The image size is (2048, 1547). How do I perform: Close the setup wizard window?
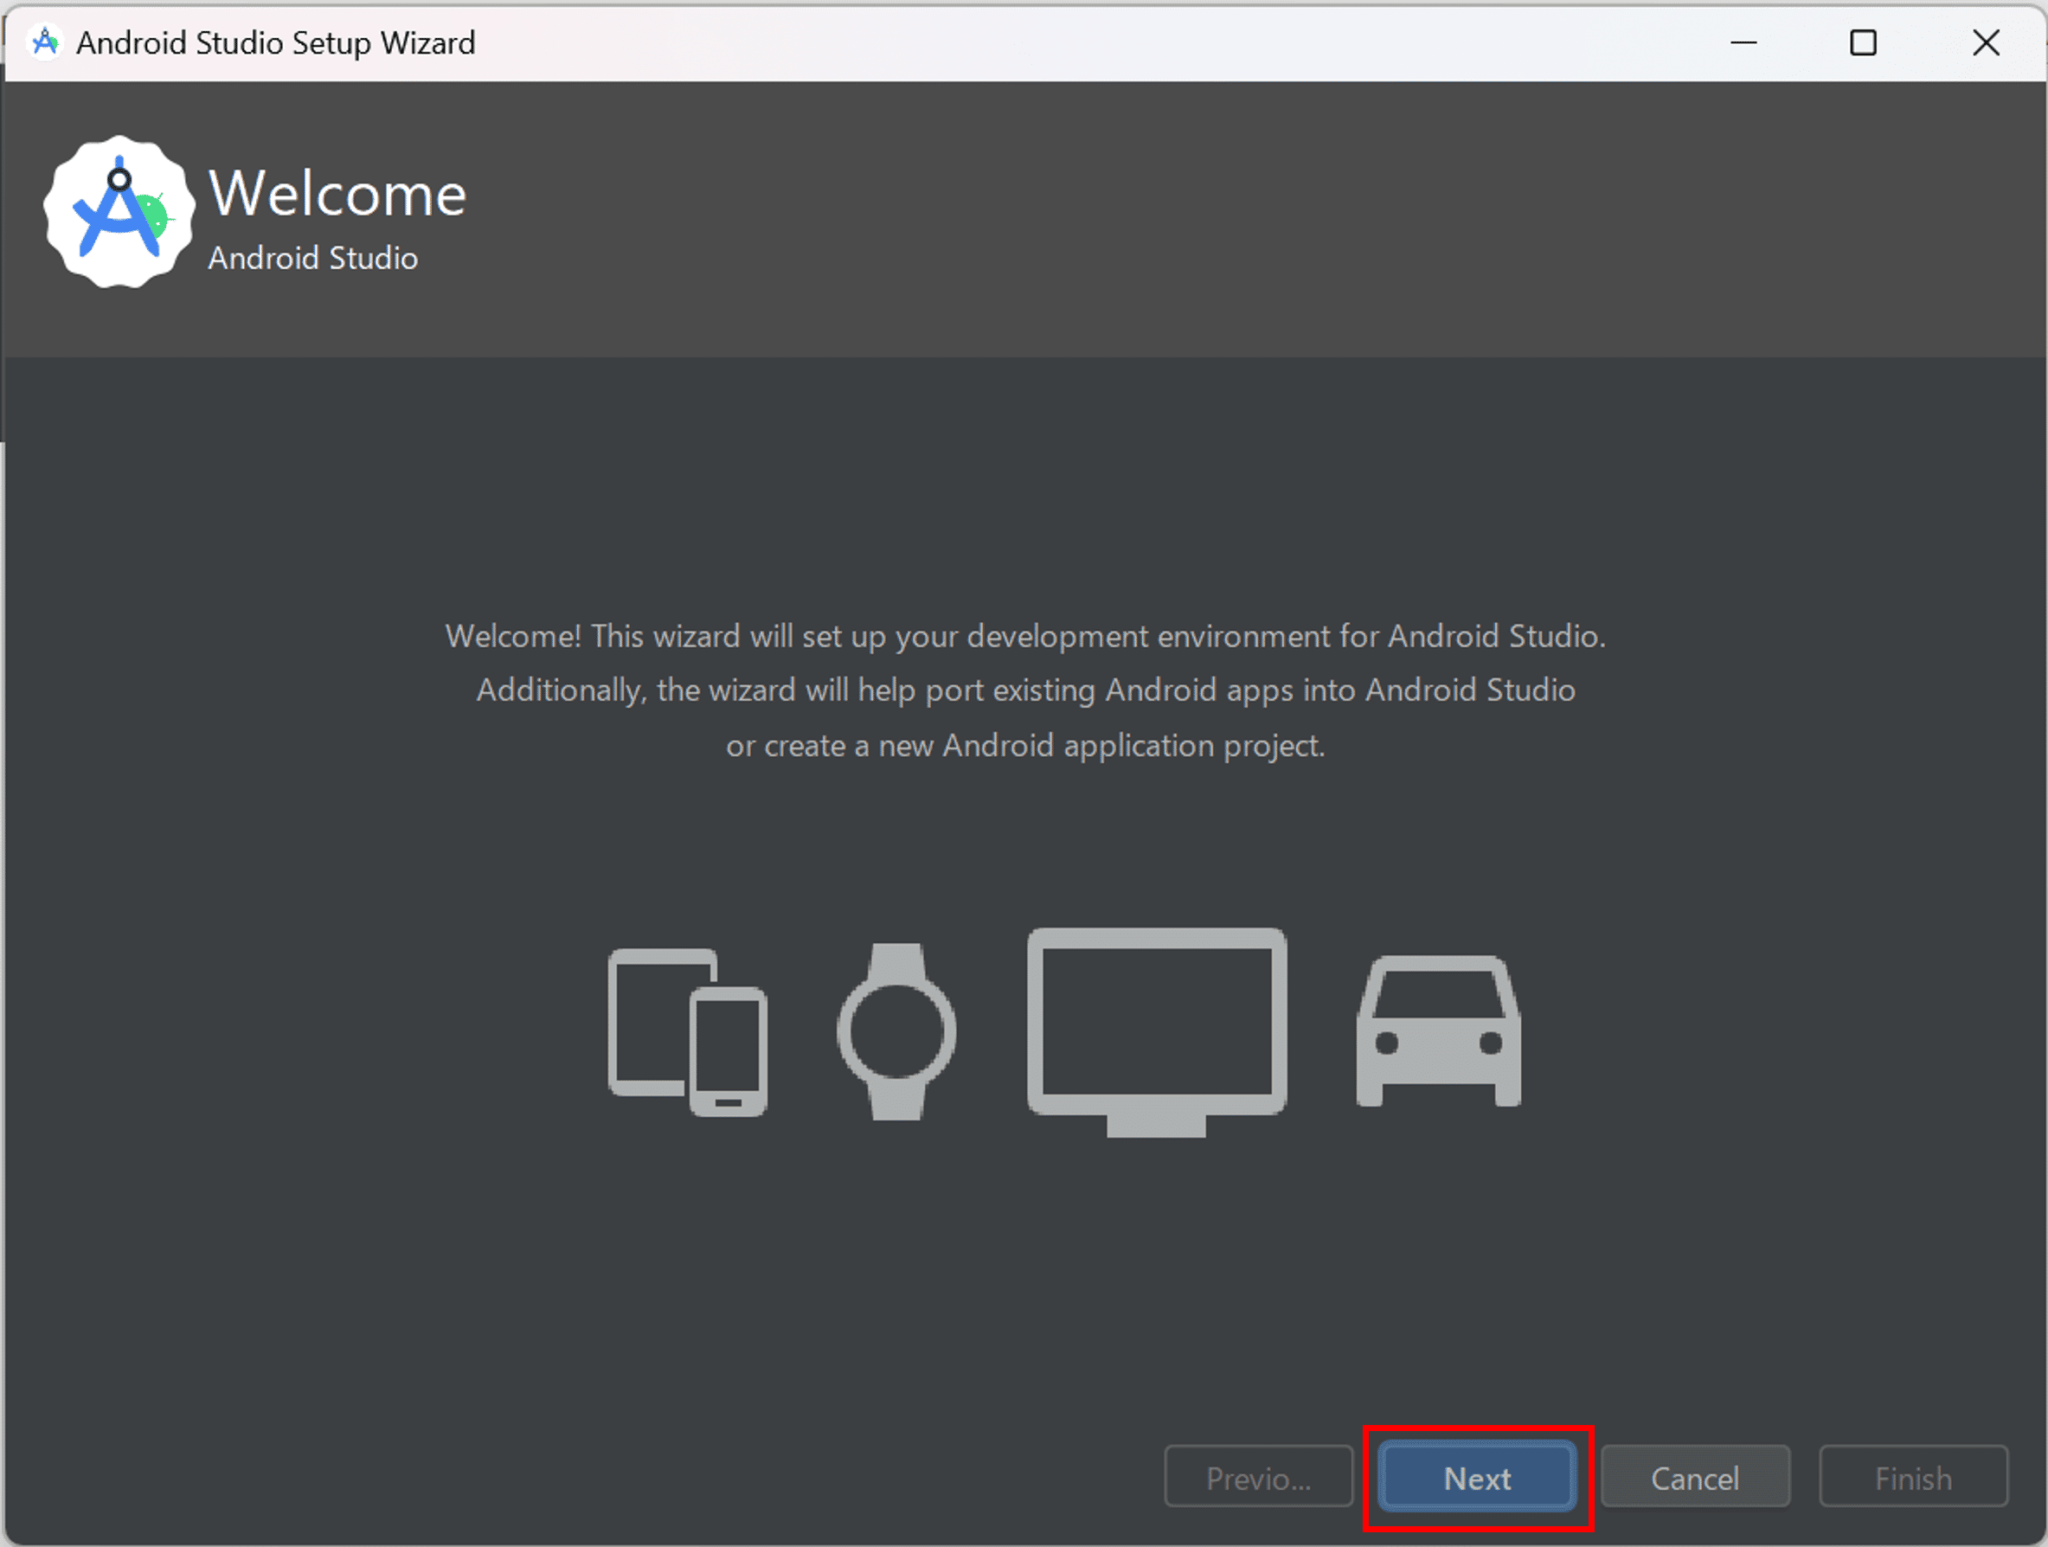coord(1985,42)
